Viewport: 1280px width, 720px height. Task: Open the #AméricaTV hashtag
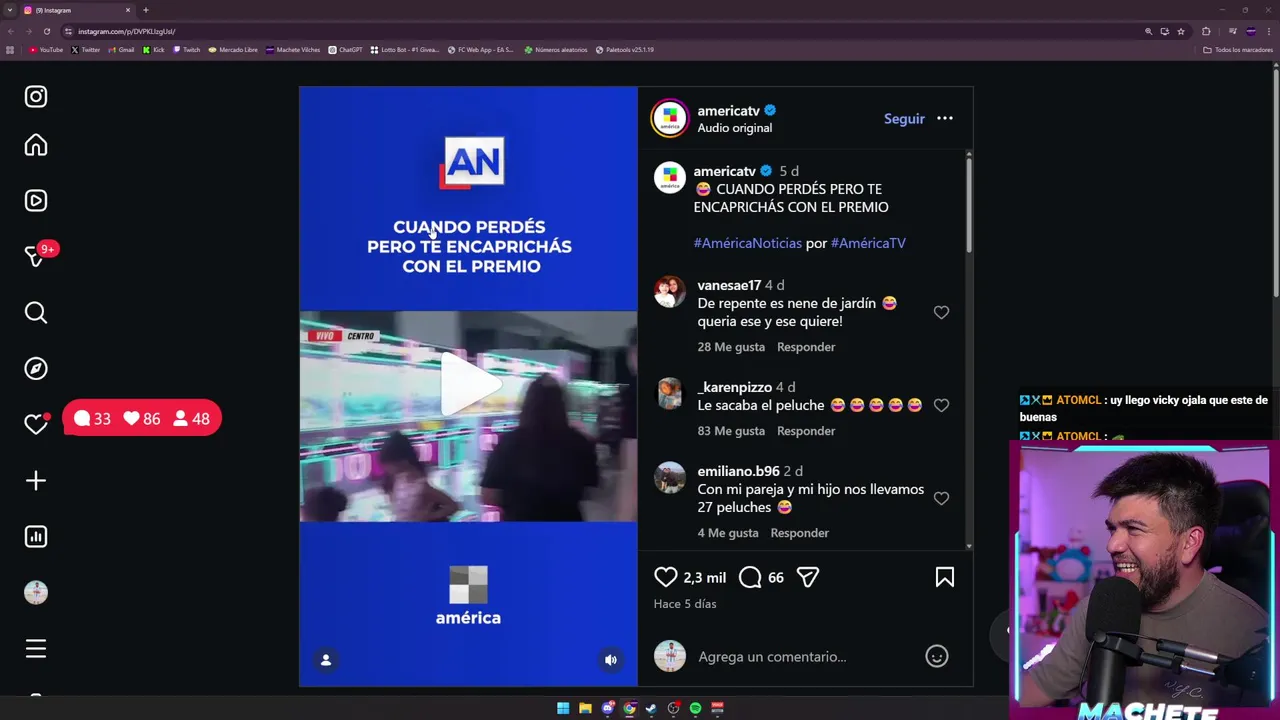(868, 243)
